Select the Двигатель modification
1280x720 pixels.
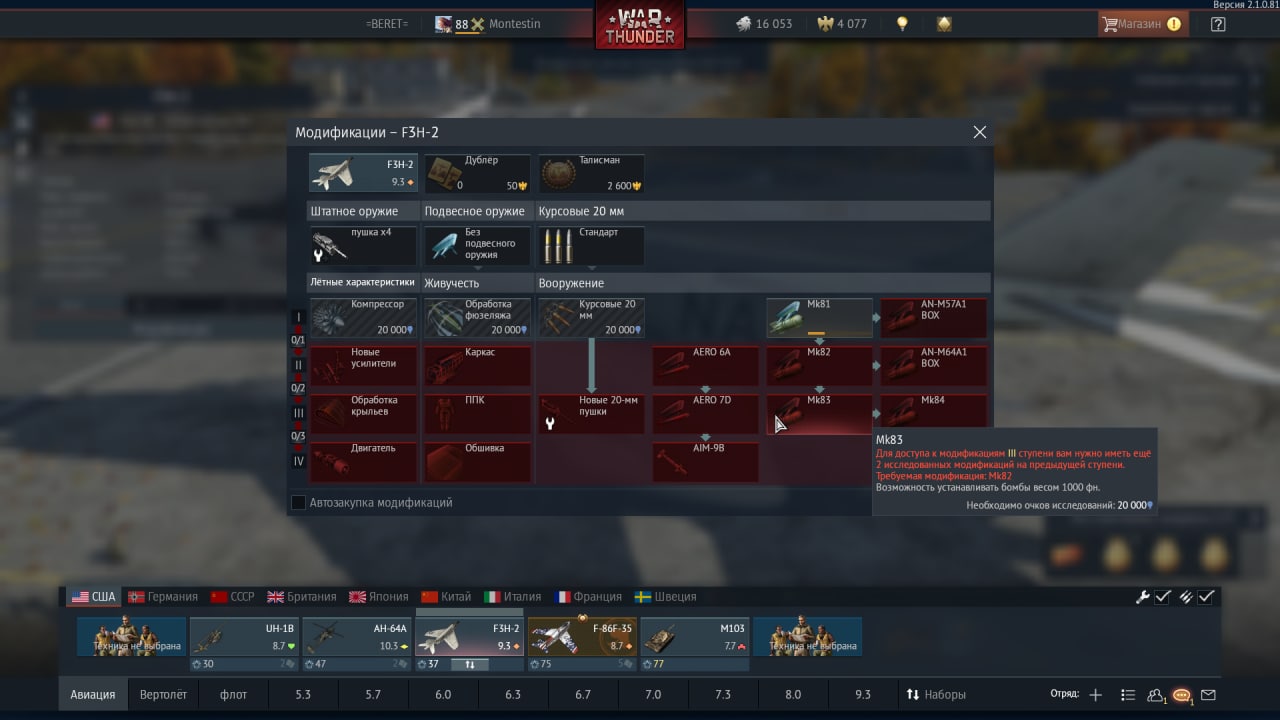363,462
